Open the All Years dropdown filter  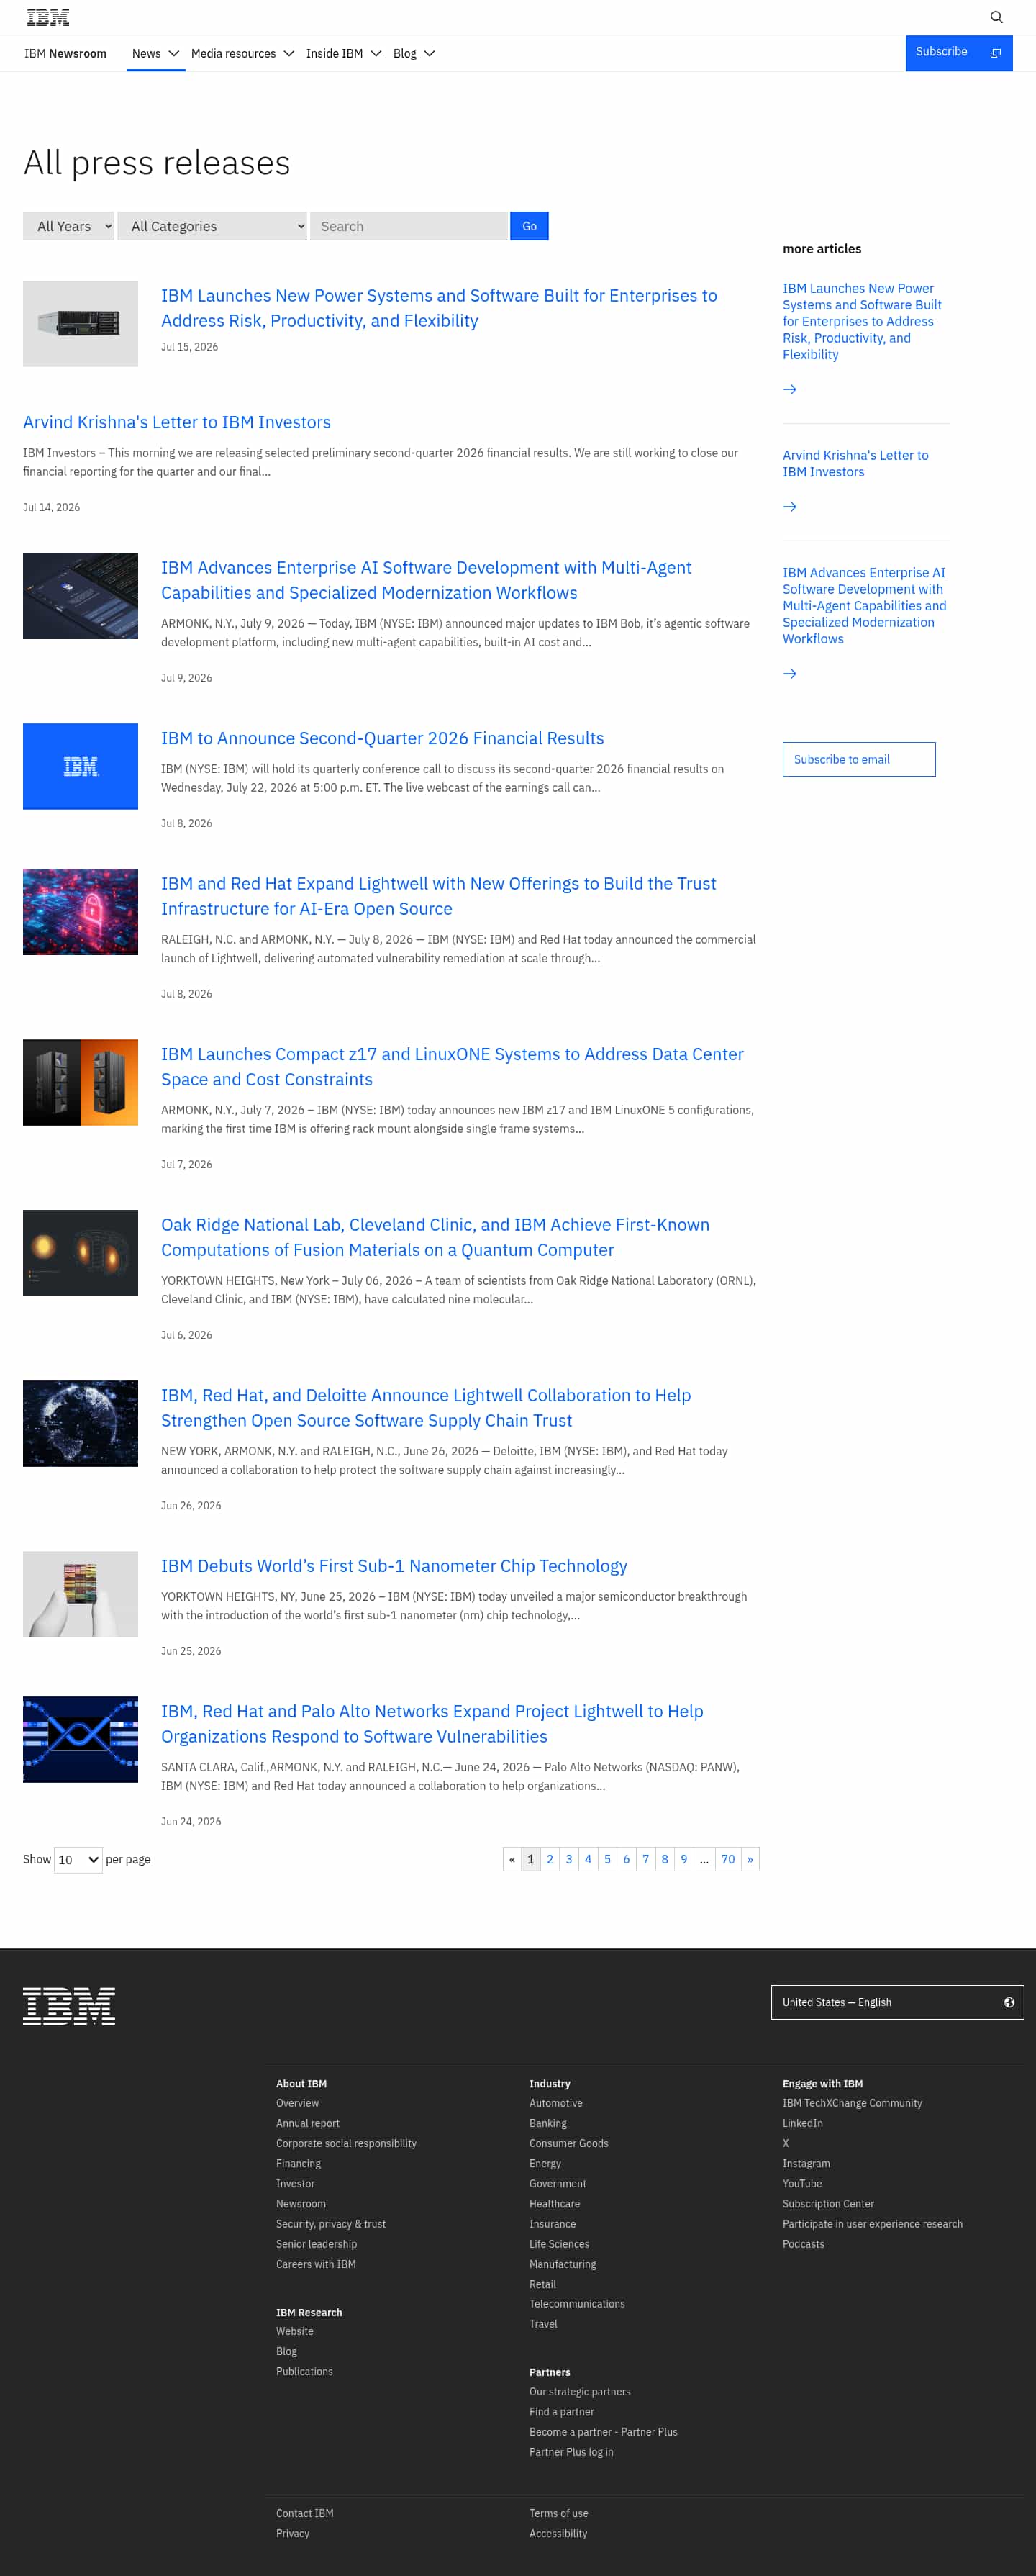point(68,226)
